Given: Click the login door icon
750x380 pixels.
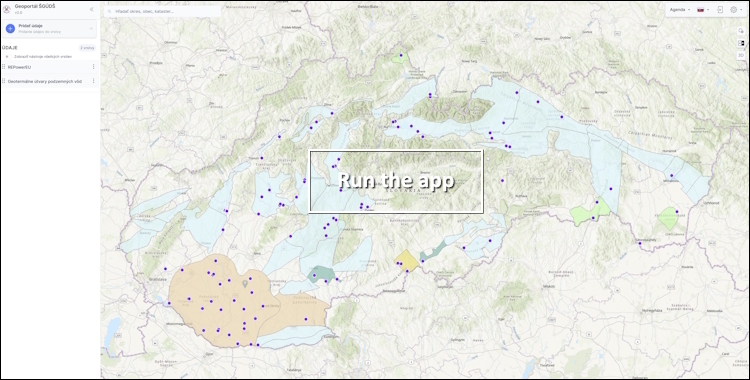Looking at the screenshot, I should (720, 10).
